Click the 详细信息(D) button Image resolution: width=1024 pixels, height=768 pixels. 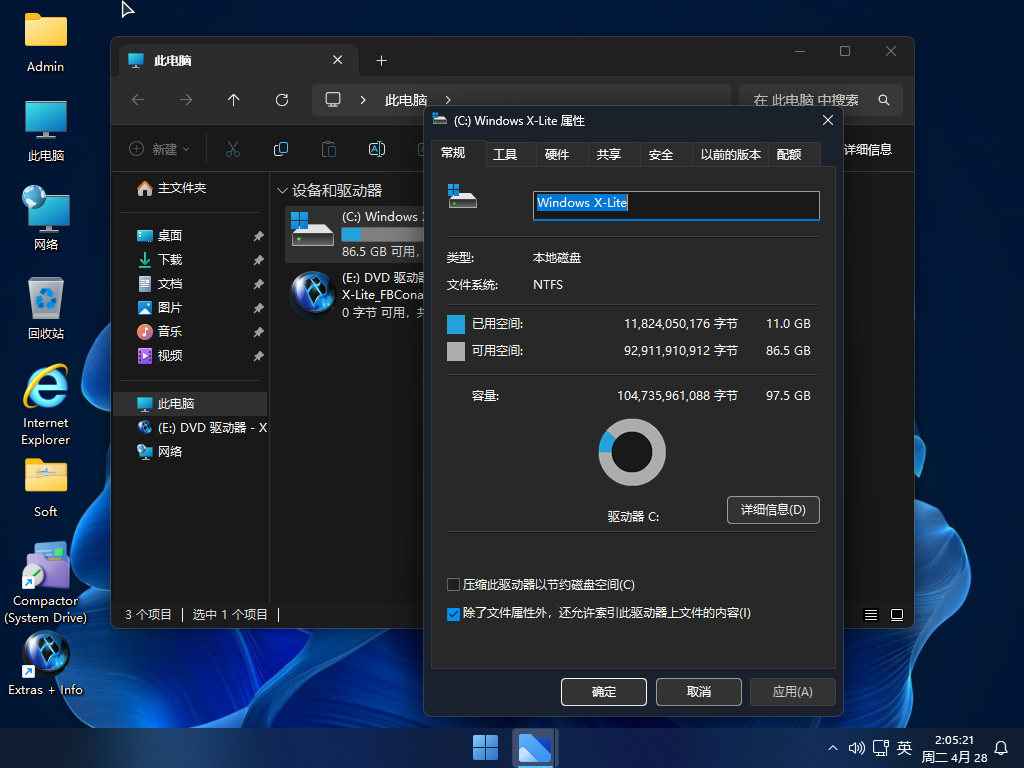[773, 510]
